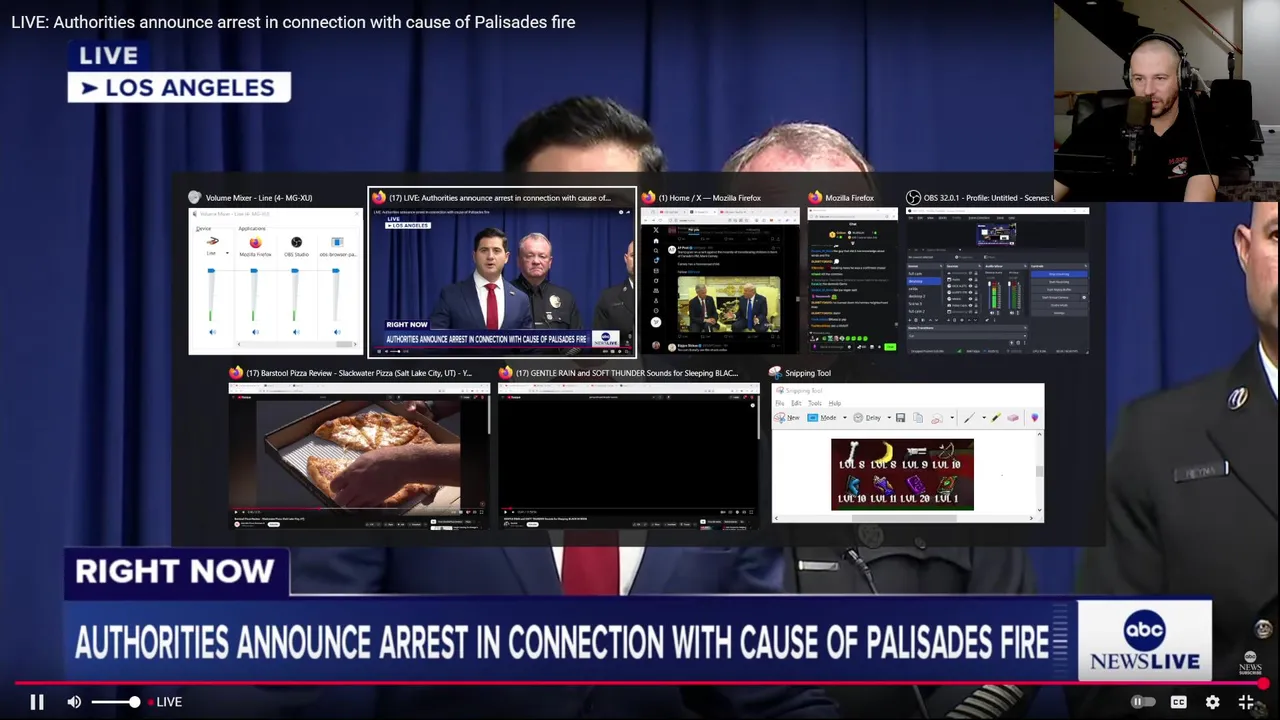Click the red video progress bar
Viewport: 1280px width, 720px height.
click(640, 684)
